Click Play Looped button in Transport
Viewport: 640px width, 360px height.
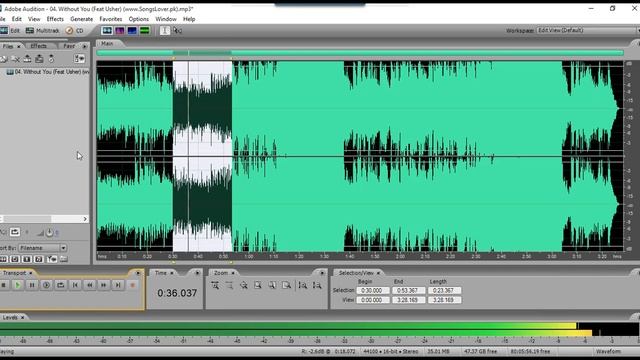pos(60,285)
